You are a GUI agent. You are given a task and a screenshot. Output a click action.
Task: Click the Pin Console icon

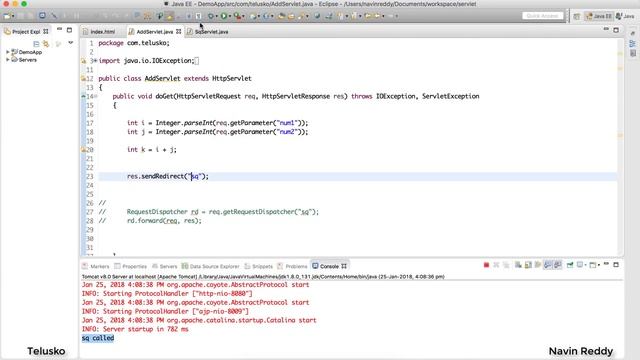tap(570, 265)
